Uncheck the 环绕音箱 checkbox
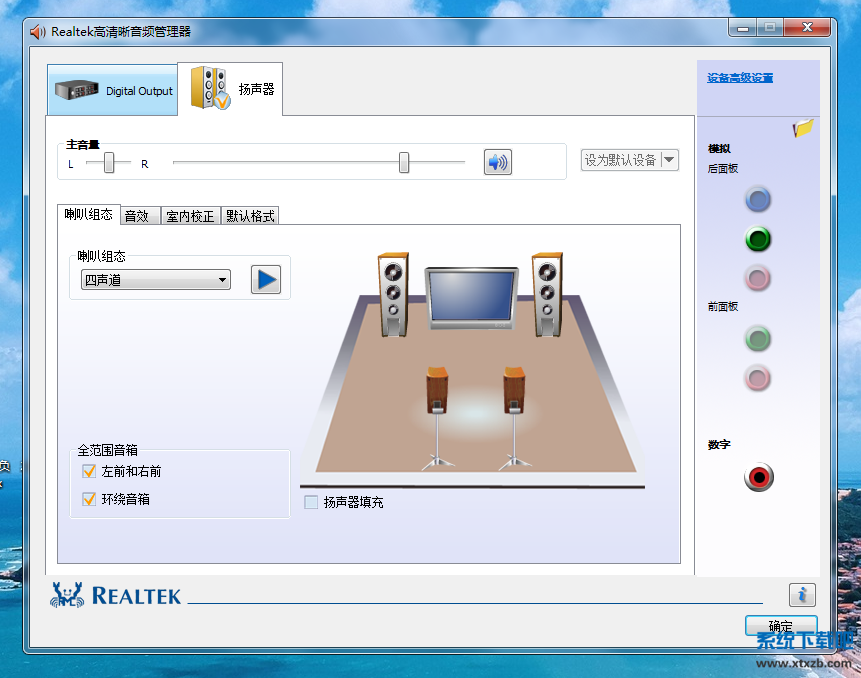This screenshot has height=678, width=861. point(89,499)
